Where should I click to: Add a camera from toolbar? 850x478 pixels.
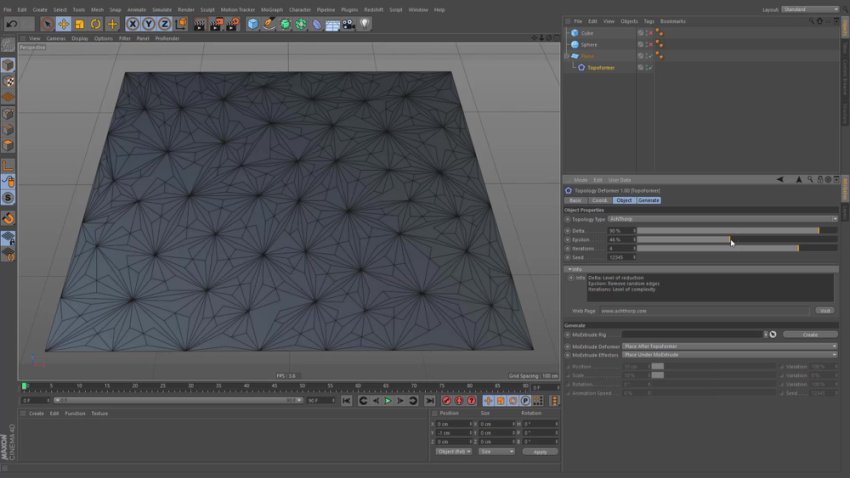coord(349,24)
